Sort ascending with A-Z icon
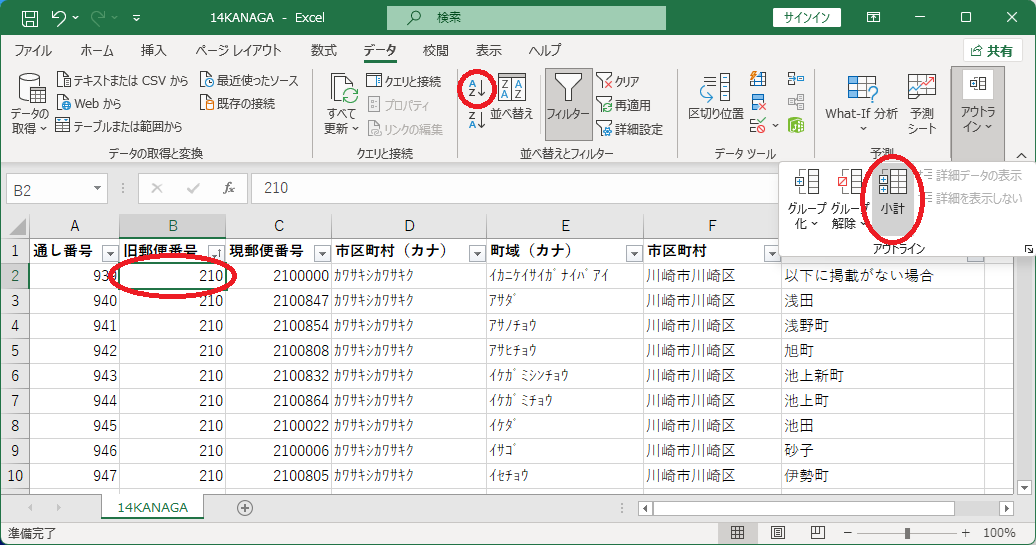 (476, 88)
